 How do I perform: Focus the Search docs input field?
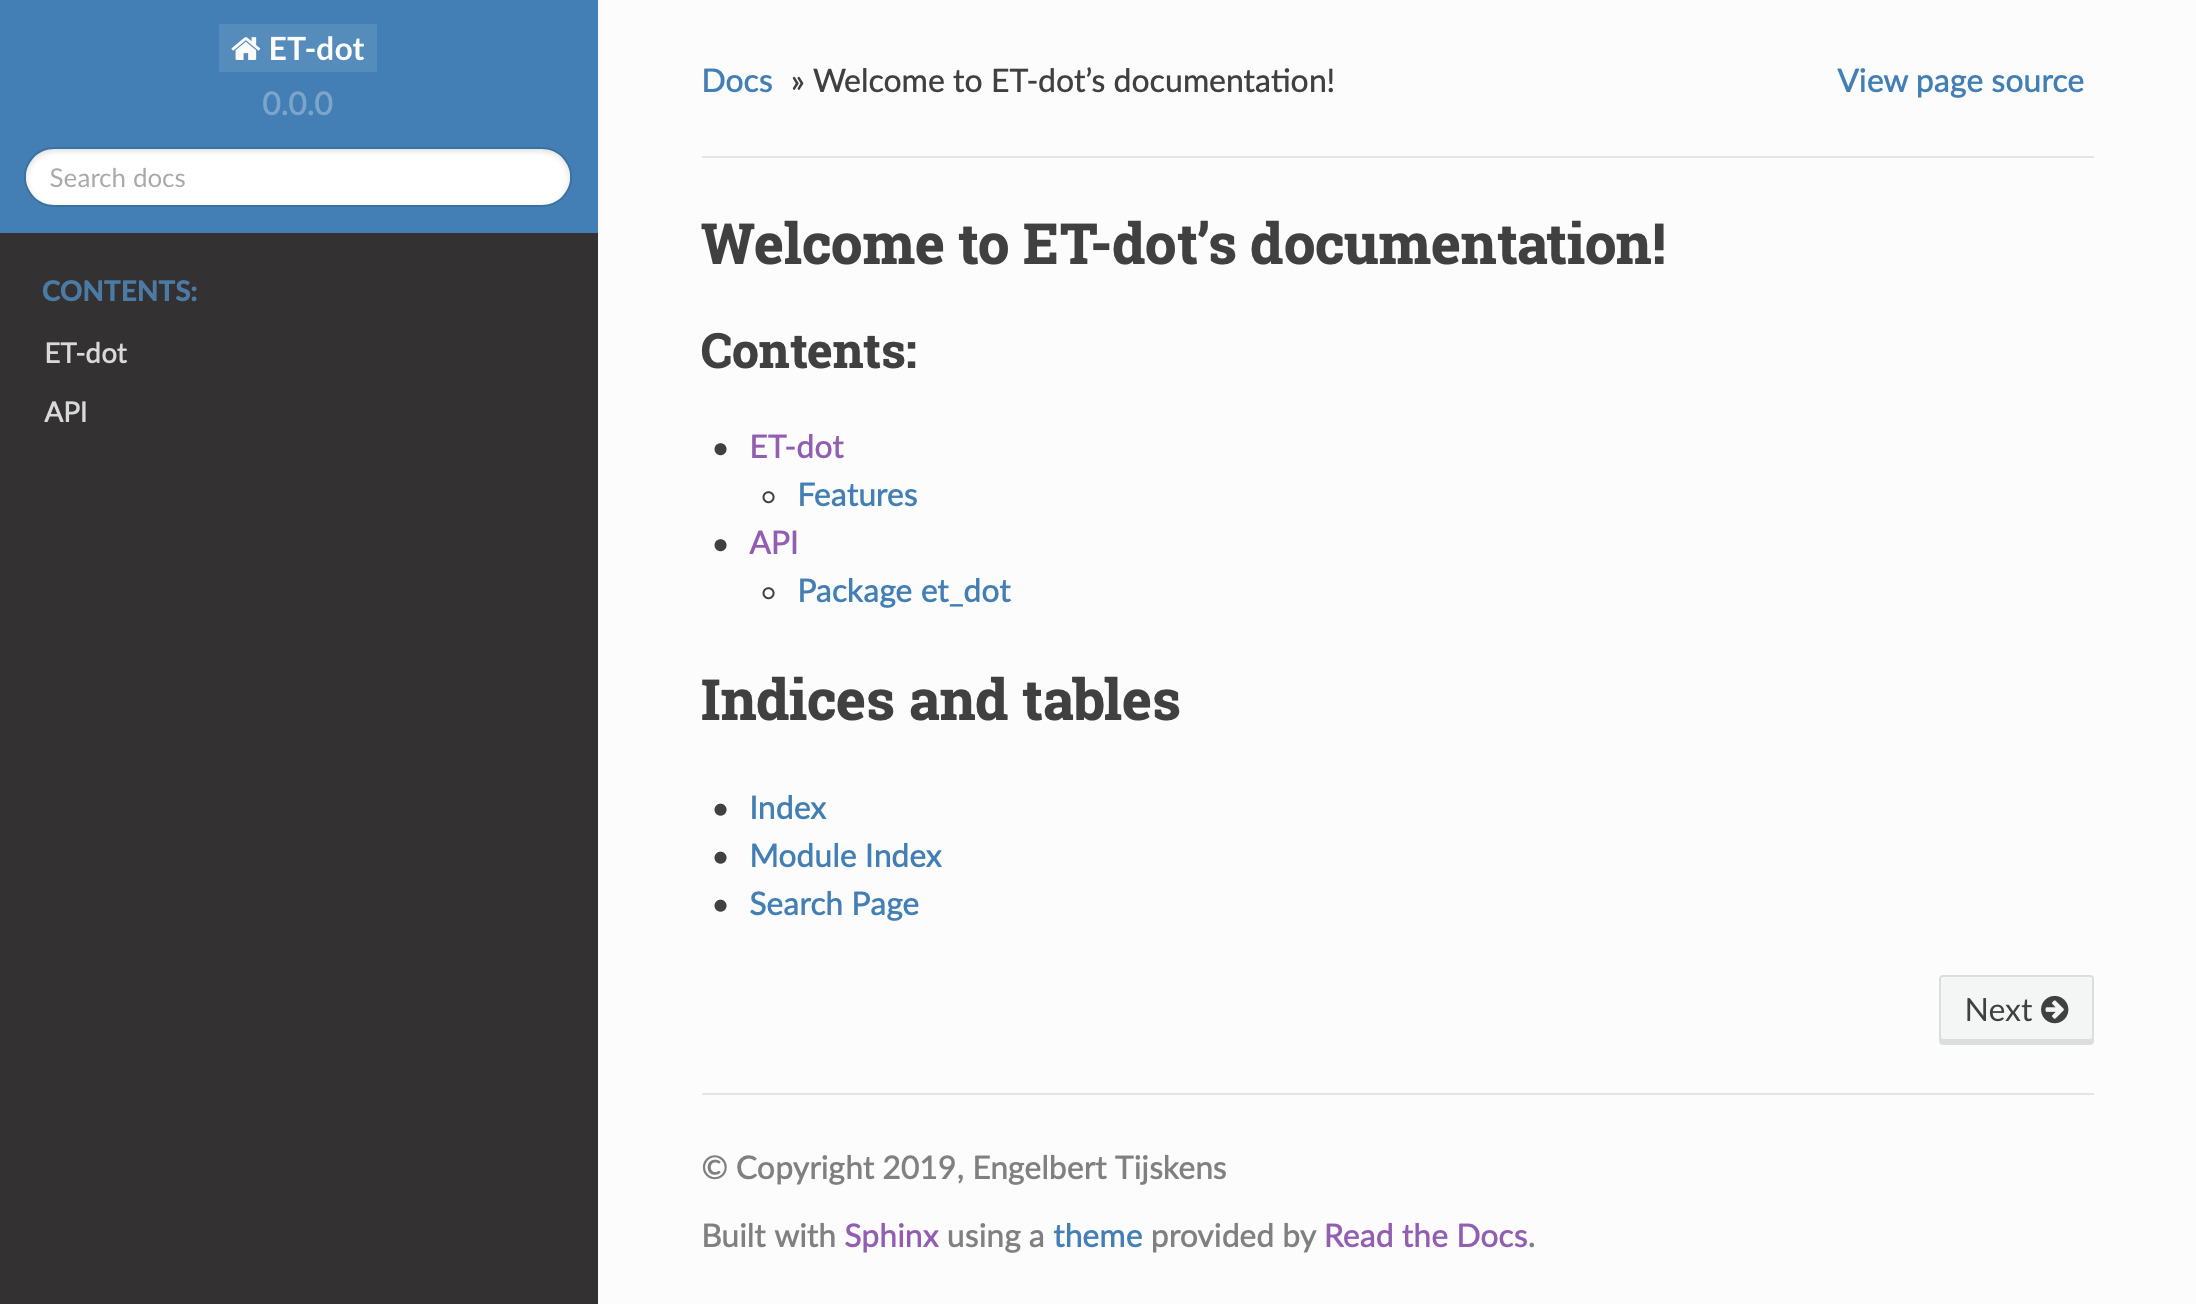(x=298, y=178)
